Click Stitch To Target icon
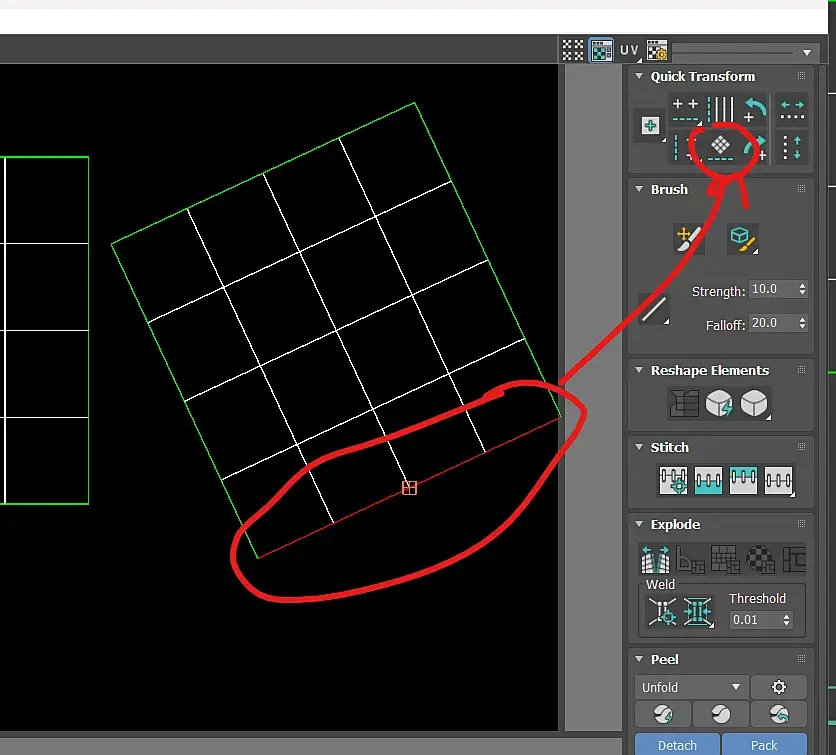Image resolution: width=836 pixels, height=755 pixels. coord(673,480)
